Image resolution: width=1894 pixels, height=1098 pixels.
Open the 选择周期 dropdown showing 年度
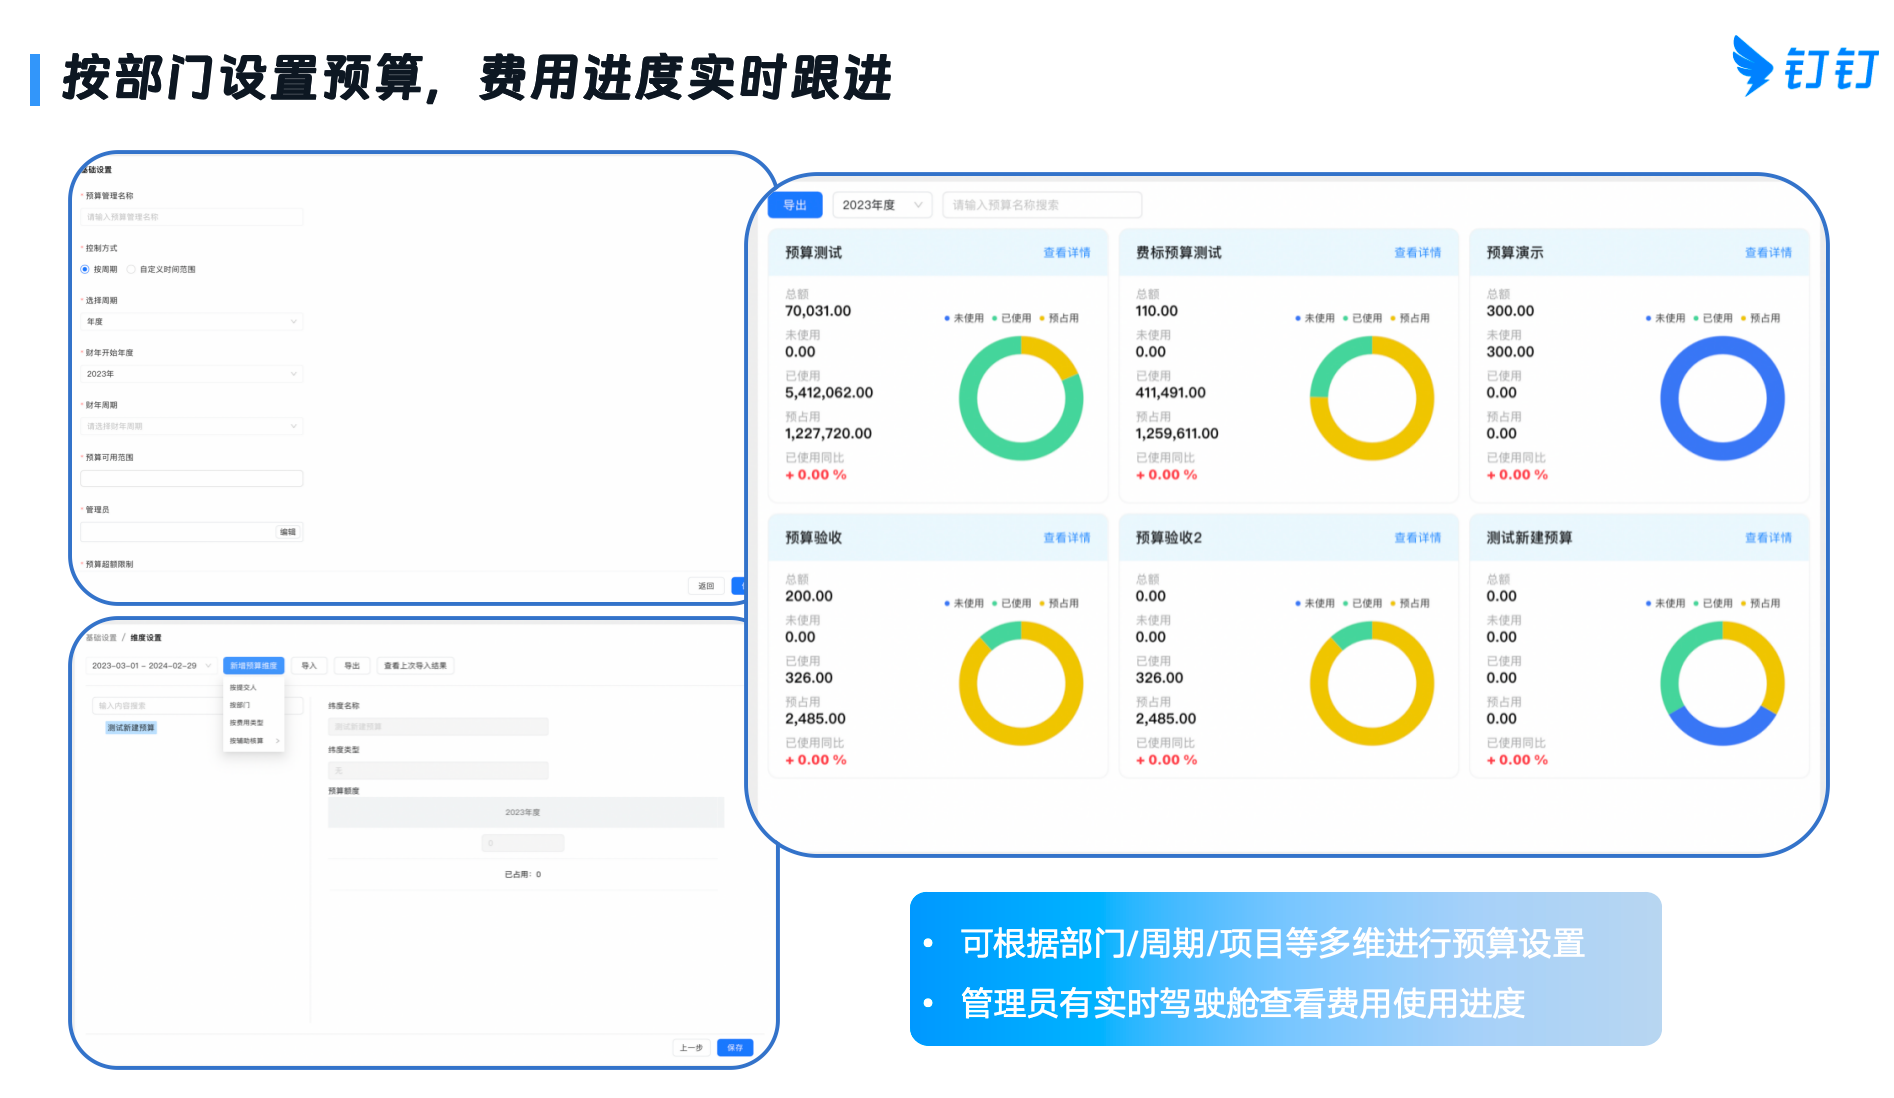191,321
